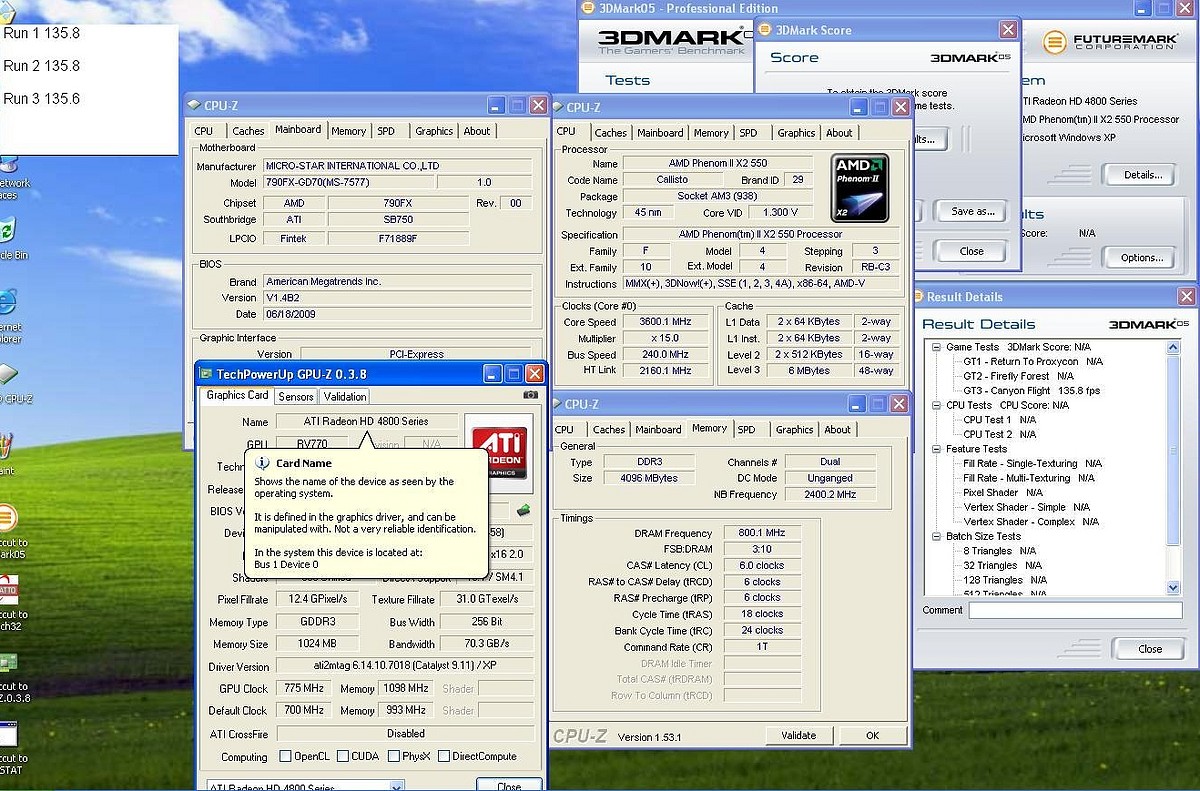Switch to the Validation tab in GPU-Z
This screenshot has width=1200, height=791.
click(345, 397)
